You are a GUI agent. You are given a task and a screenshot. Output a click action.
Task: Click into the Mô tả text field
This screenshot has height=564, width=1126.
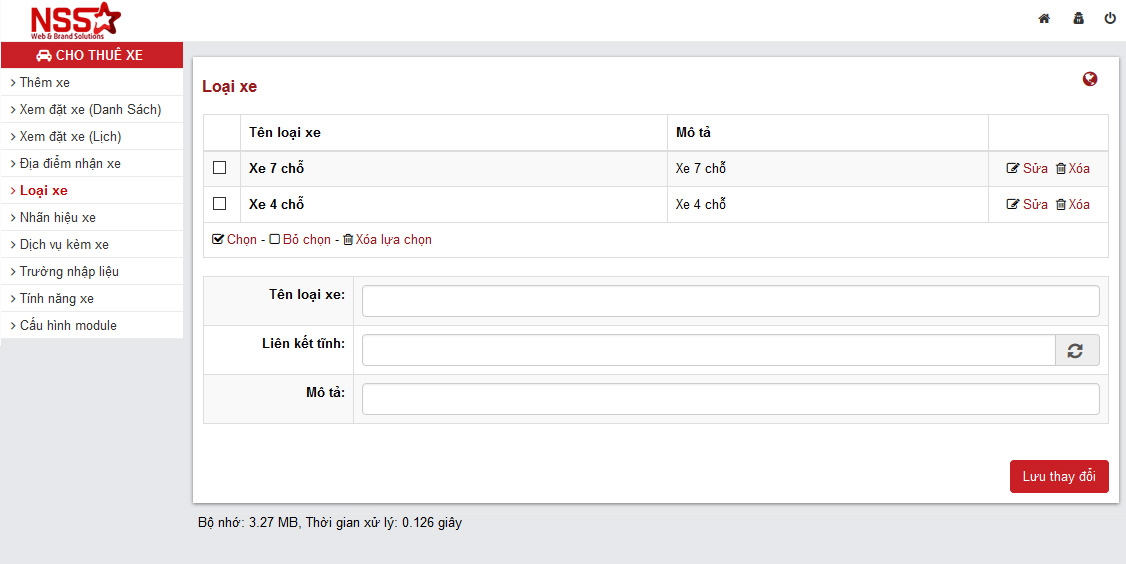(730, 399)
